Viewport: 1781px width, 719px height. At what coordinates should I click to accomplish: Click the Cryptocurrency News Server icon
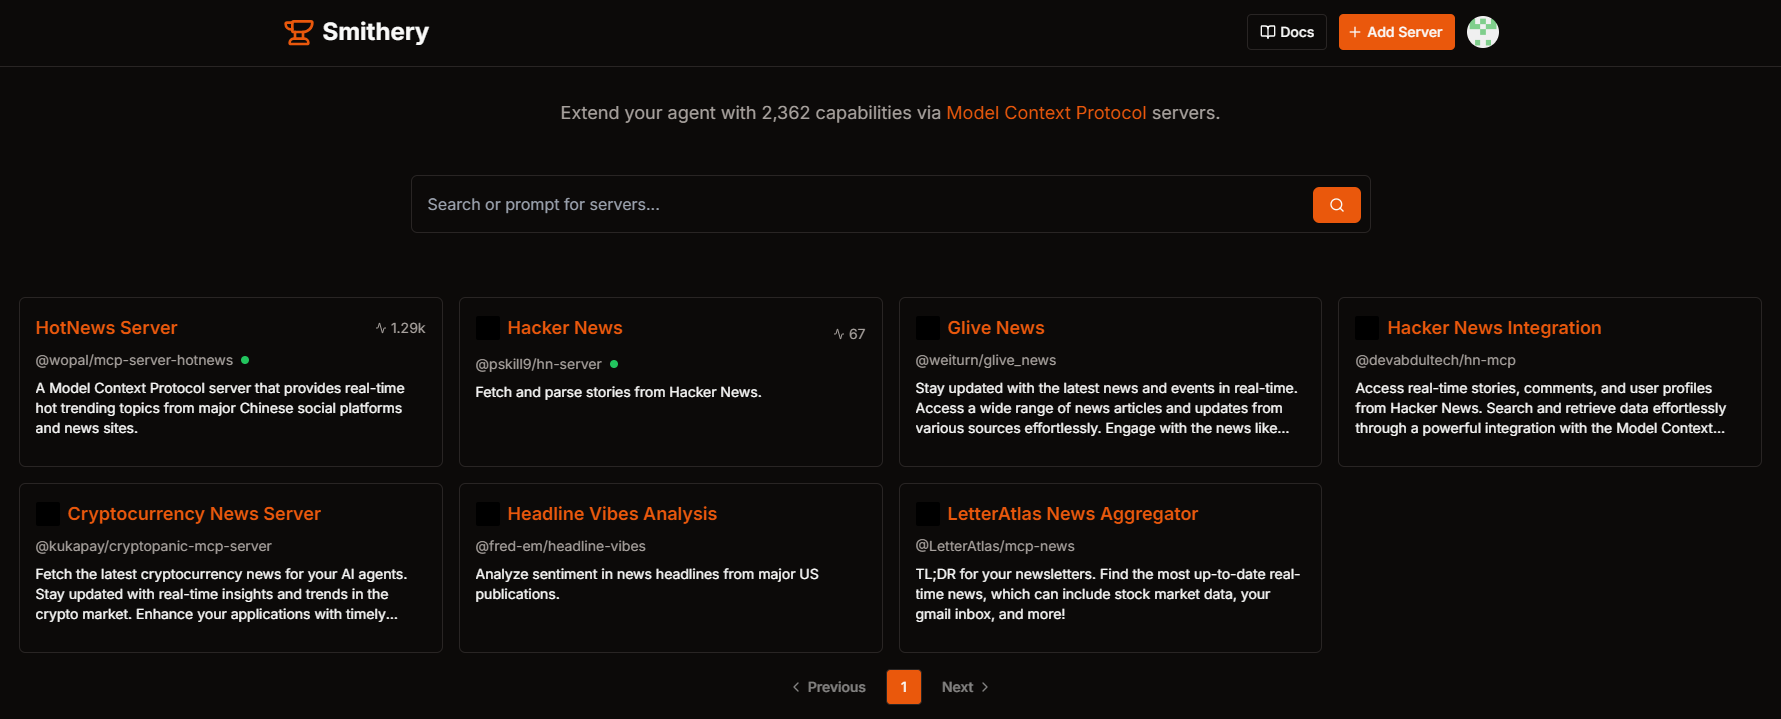click(47, 514)
